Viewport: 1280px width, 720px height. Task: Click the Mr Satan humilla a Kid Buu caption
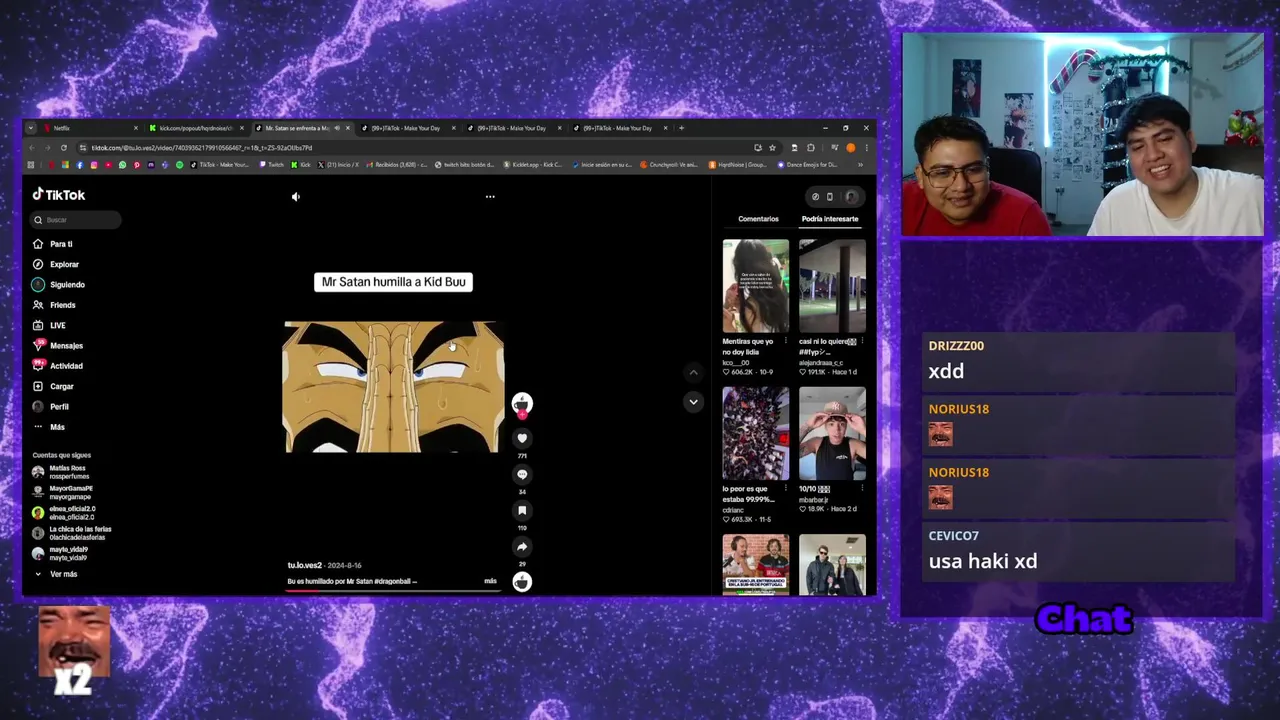[393, 282]
